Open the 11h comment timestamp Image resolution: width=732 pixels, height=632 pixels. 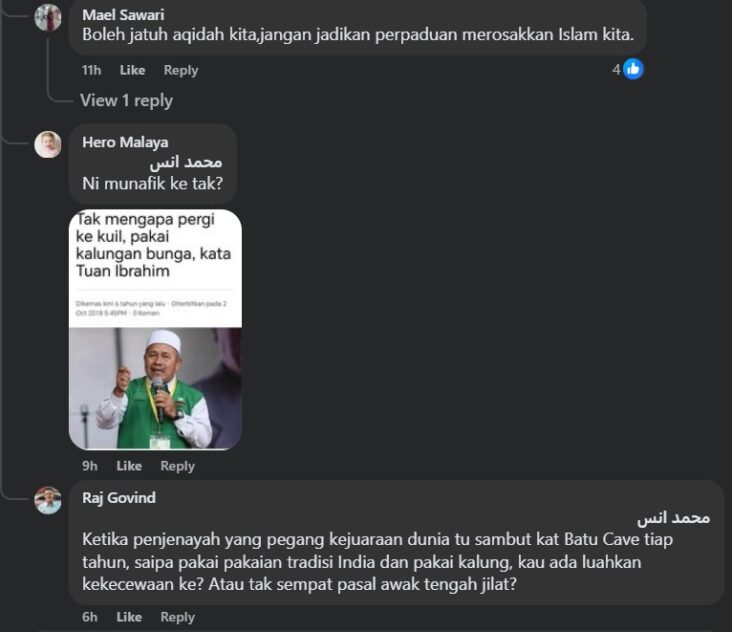[91, 70]
